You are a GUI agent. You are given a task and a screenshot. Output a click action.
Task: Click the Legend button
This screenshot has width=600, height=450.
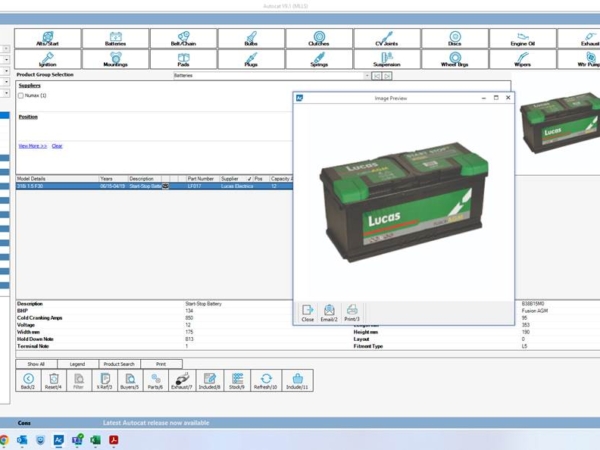78,364
